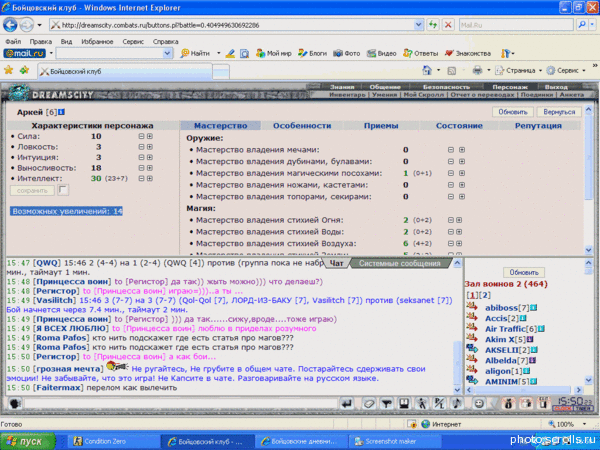Increase mastery of мечами with plus button
The height and width of the screenshot is (450, 600).
coord(462,150)
